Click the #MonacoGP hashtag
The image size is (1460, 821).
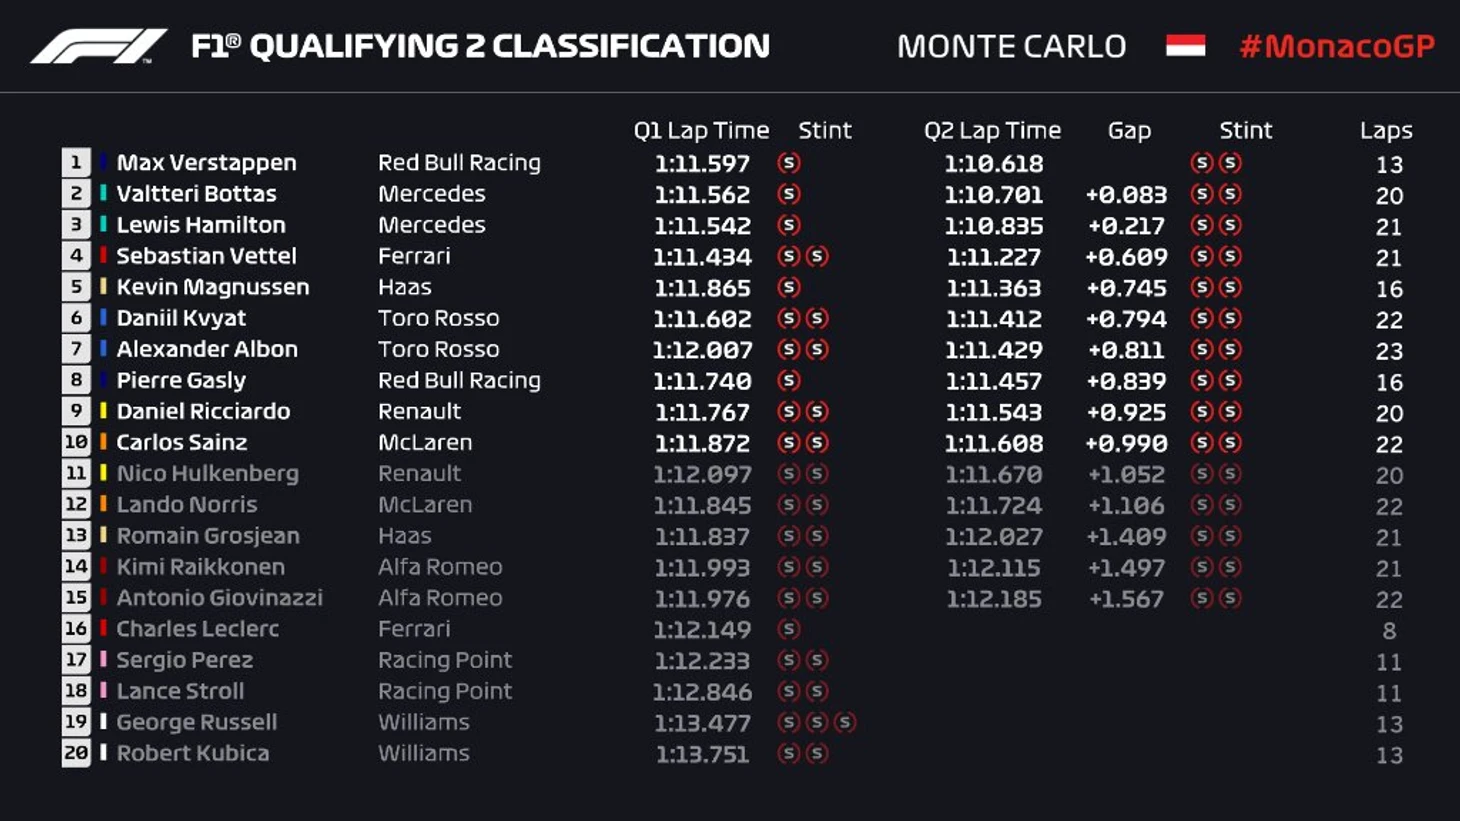click(1336, 46)
